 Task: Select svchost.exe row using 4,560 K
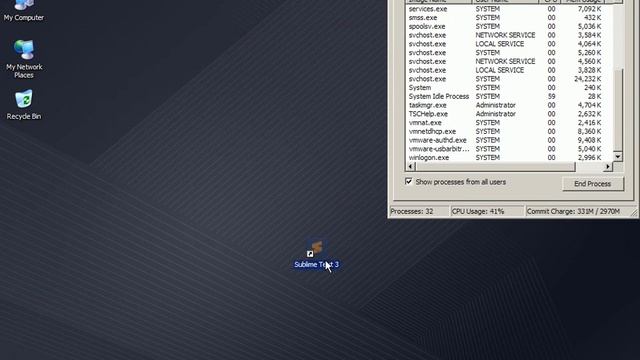(x=509, y=61)
